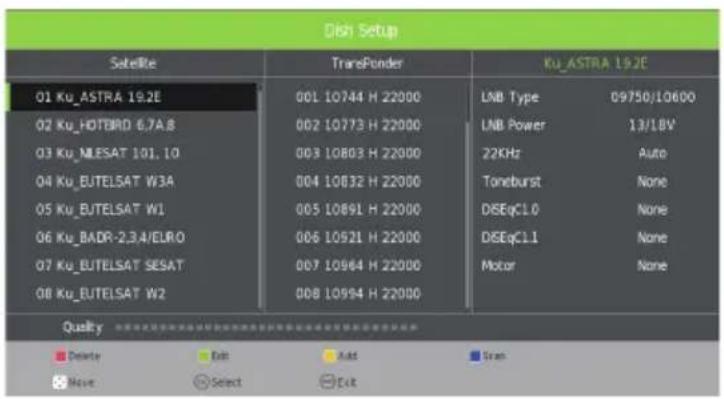Click the green Edit key icon

(204, 356)
